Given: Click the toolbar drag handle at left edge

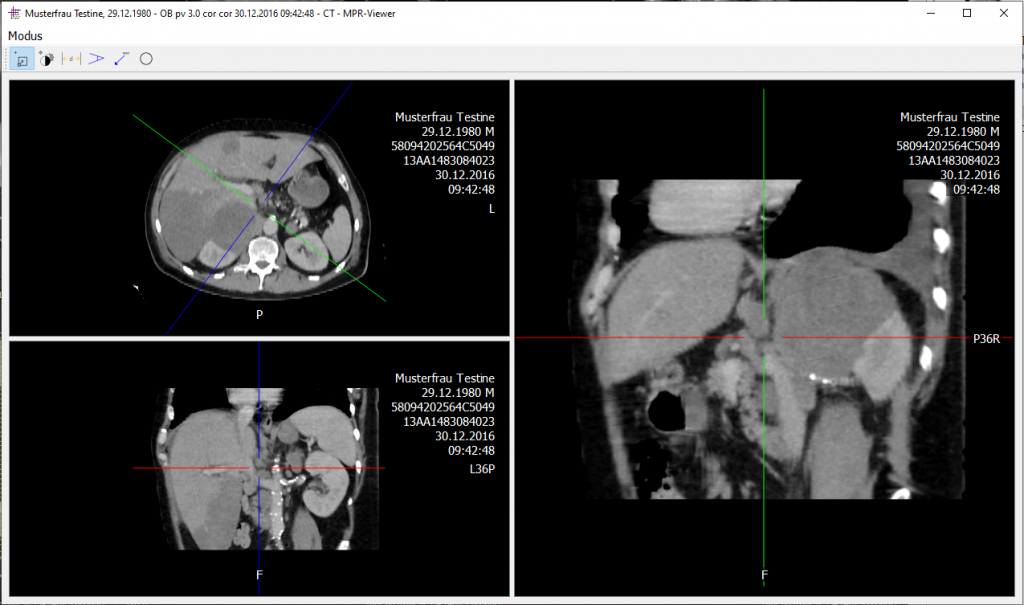Looking at the screenshot, I should [5, 59].
